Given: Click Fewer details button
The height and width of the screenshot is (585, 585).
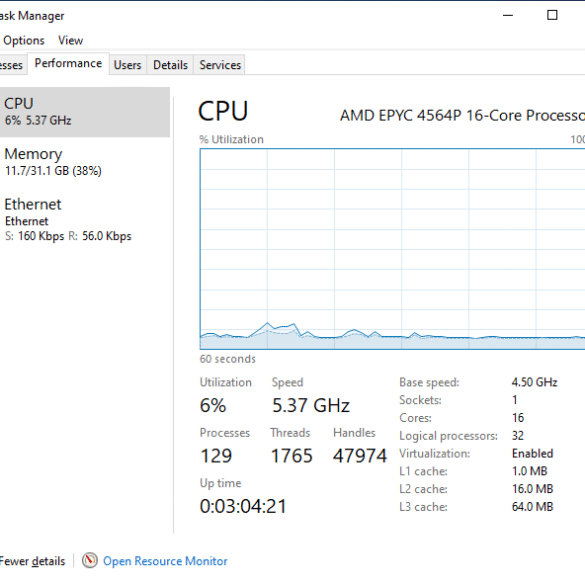Looking at the screenshot, I should click(32, 561).
